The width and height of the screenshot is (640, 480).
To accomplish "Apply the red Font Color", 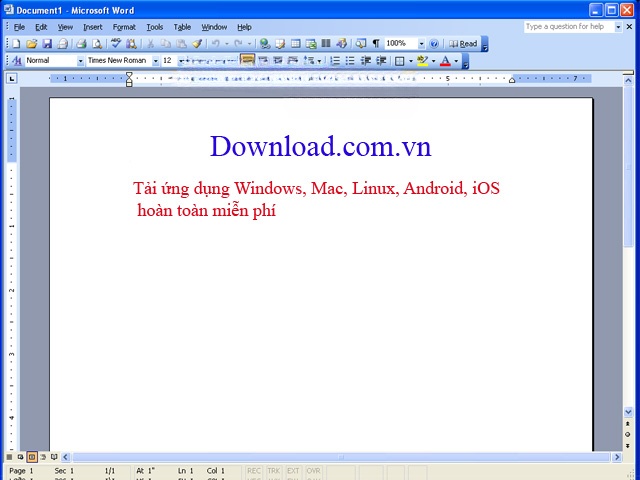I will click(x=446, y=61).
